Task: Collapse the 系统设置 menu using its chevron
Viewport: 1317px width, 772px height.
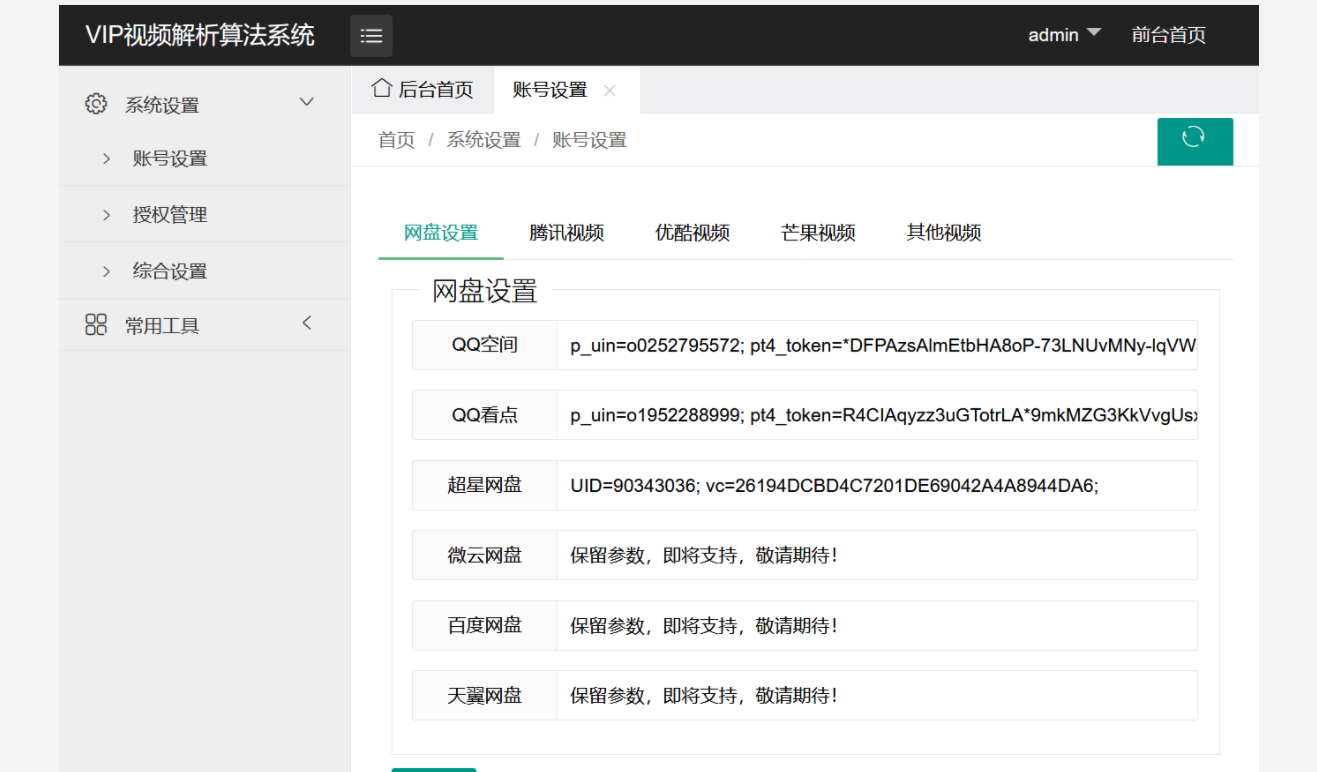Action: (x=307, y=102)
